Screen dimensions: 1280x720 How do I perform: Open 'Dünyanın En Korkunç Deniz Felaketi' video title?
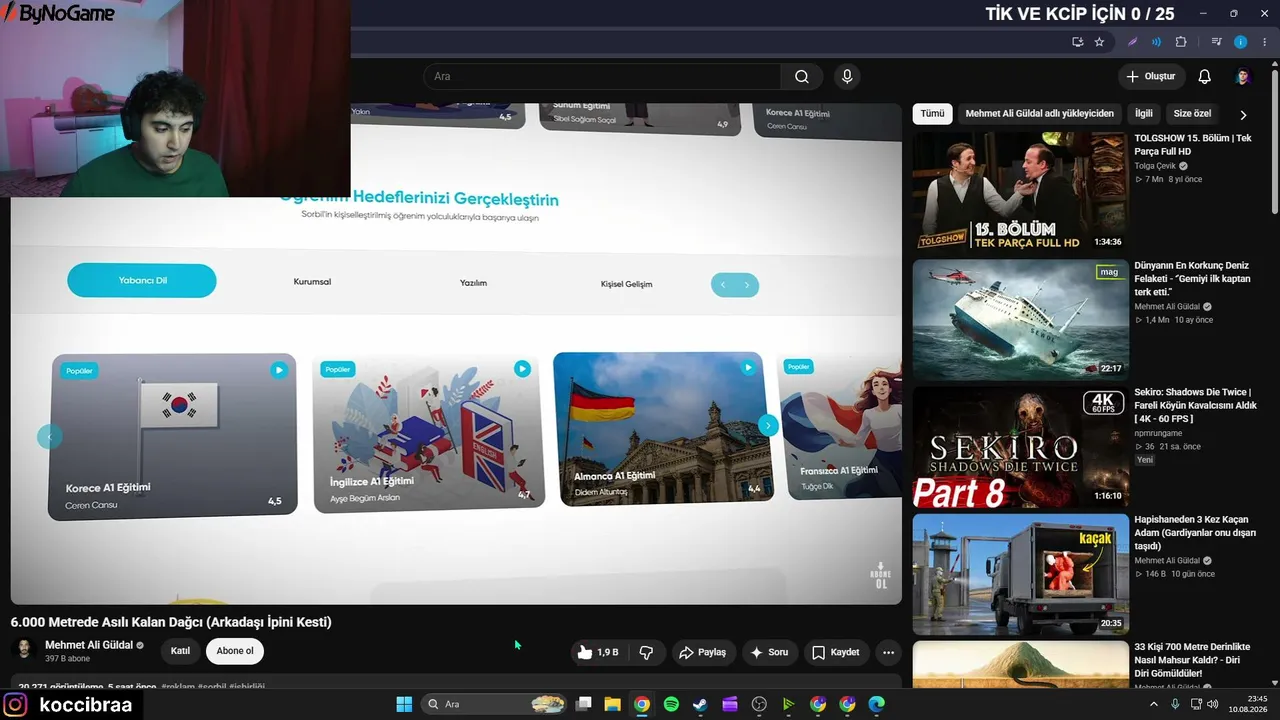(x=1192, y=279)
